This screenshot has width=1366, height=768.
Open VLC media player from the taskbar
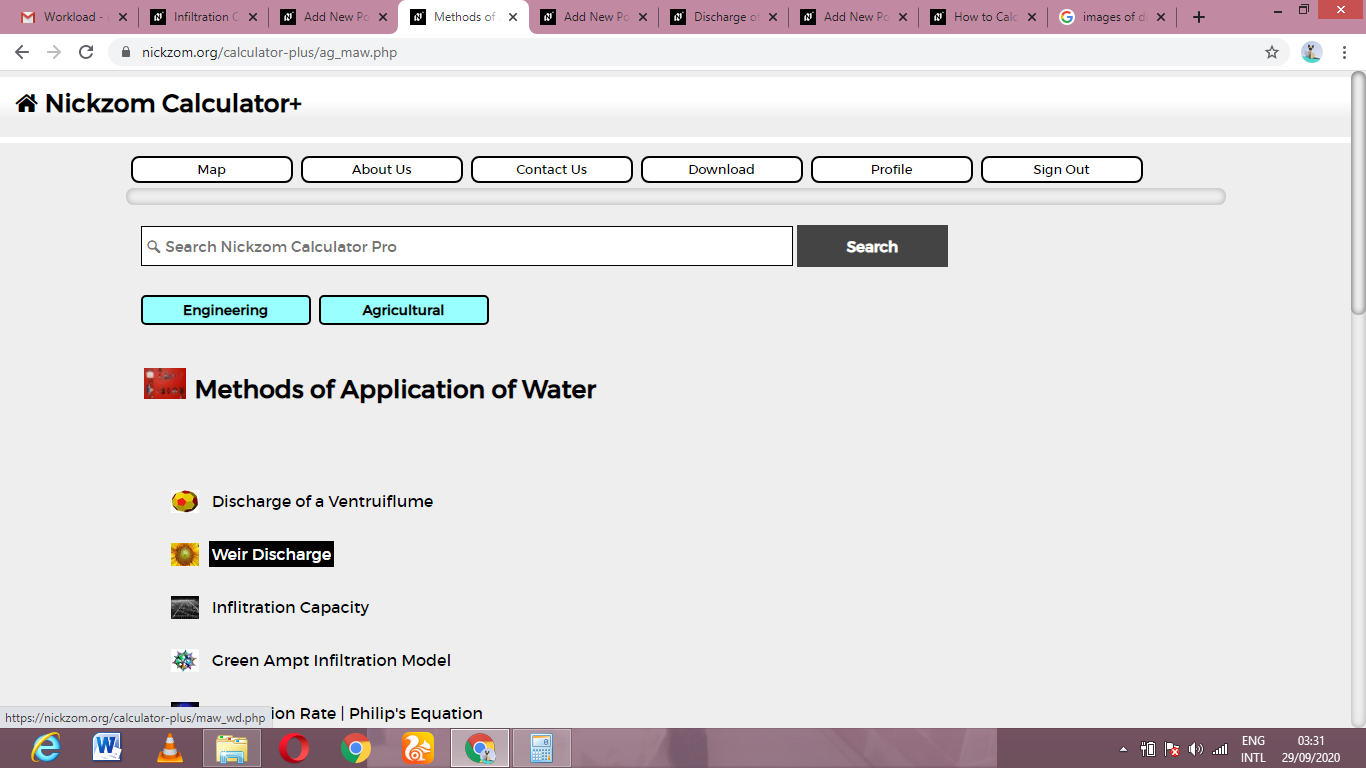(x=170, y=748)
